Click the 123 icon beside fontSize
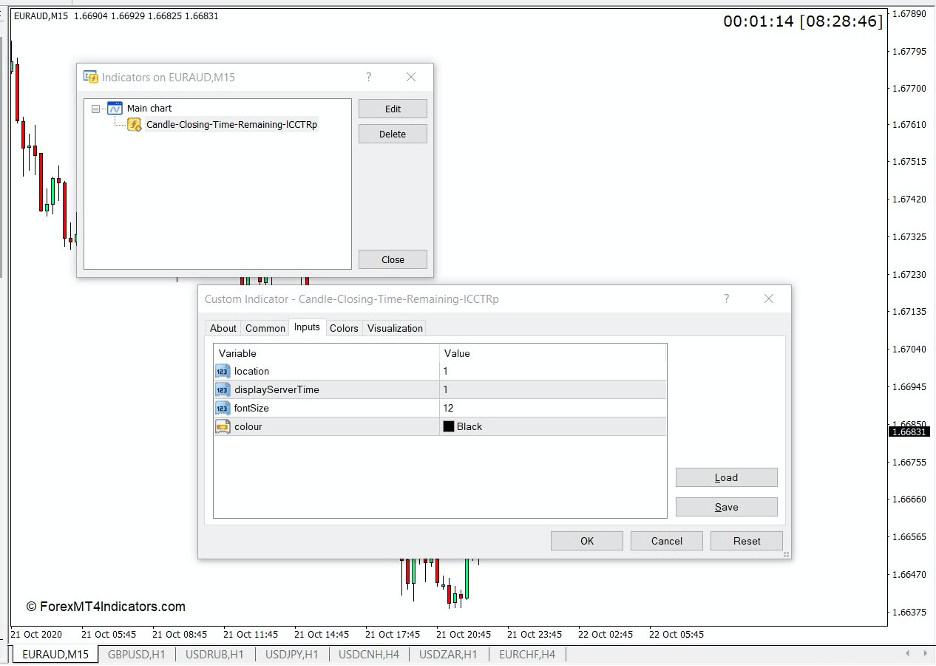The width and height of the screenshot is (936, 666). click(221, 407)
